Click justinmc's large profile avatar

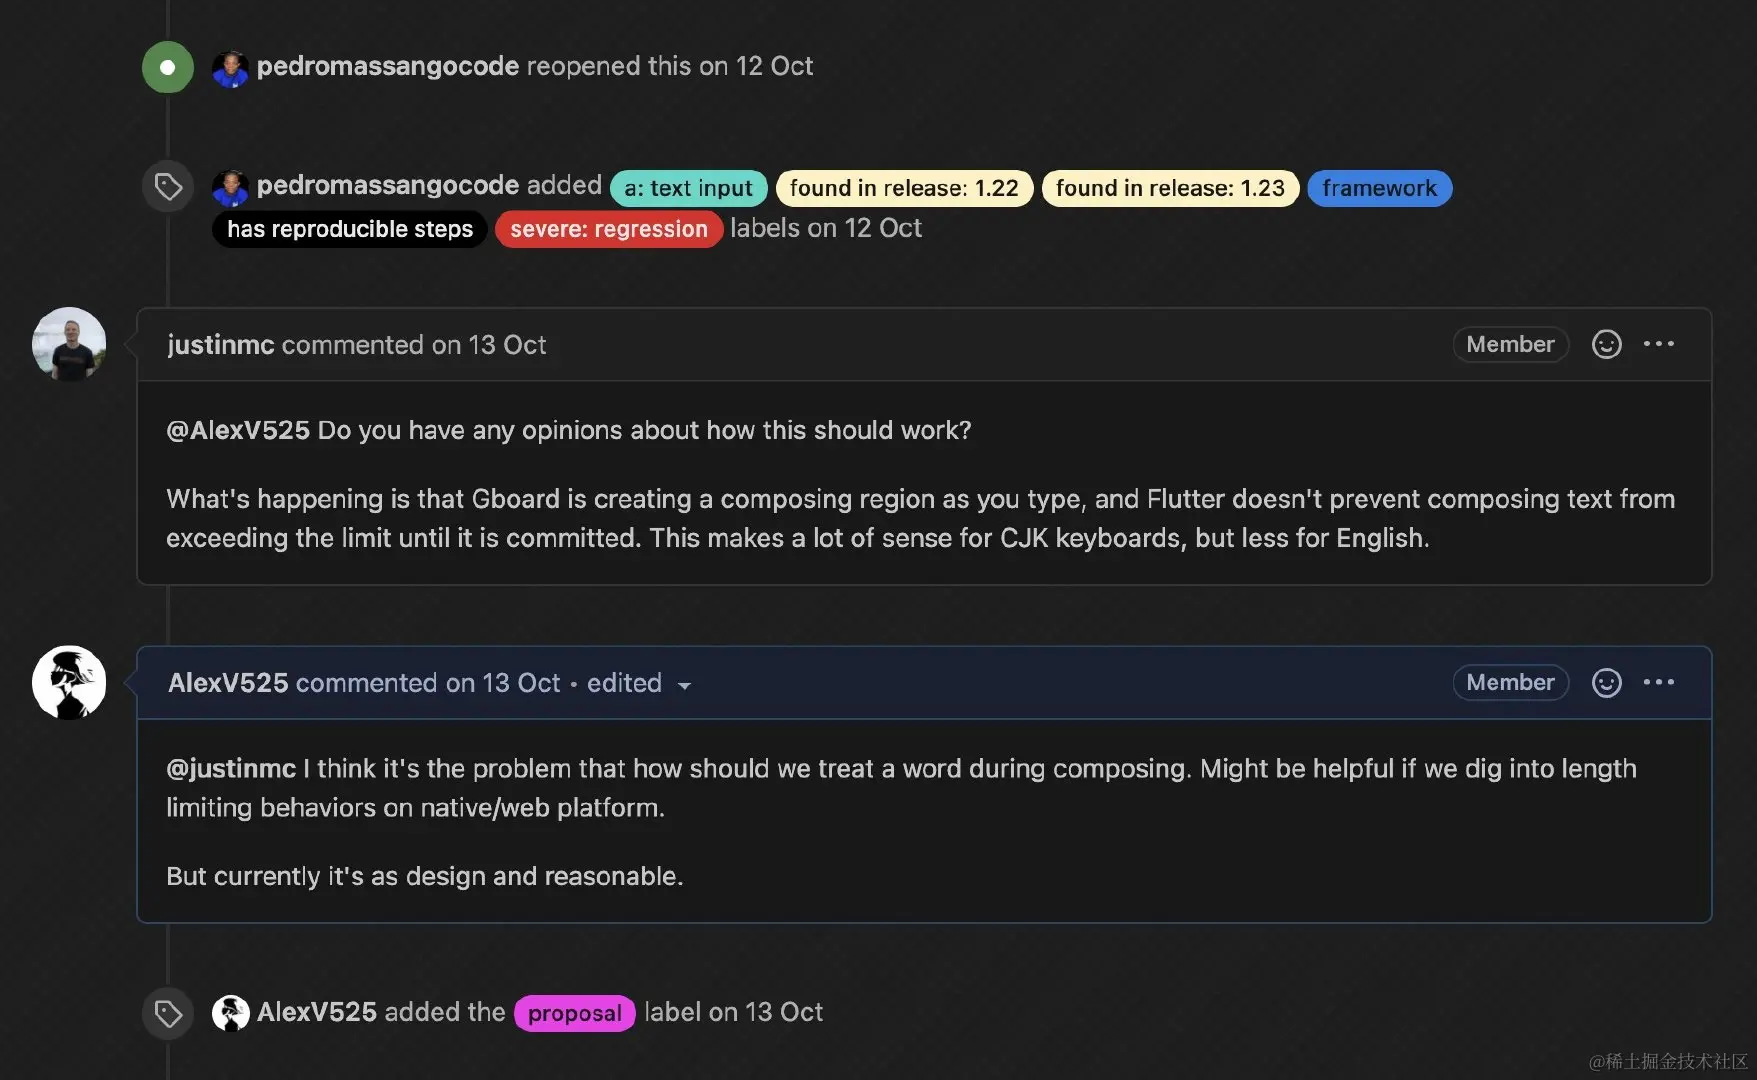69,344
